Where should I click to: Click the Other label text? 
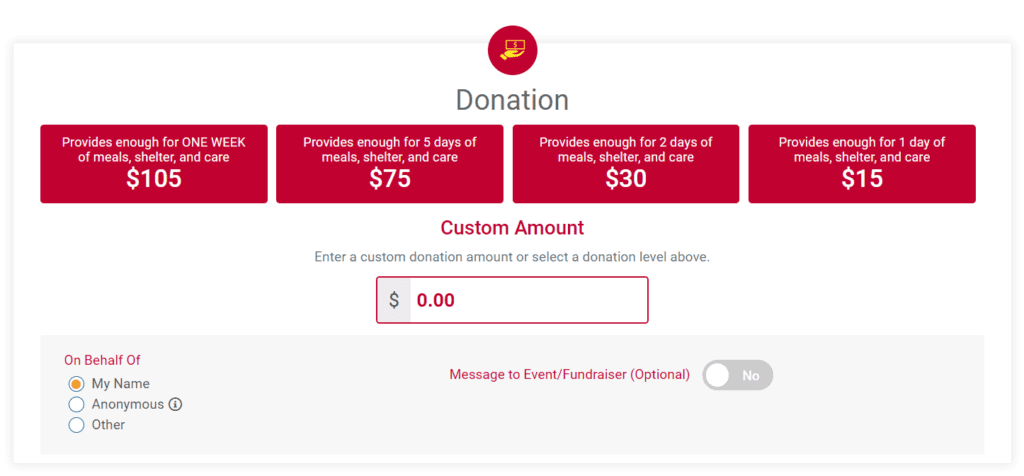pyautogui.click(x=108, y=425)
